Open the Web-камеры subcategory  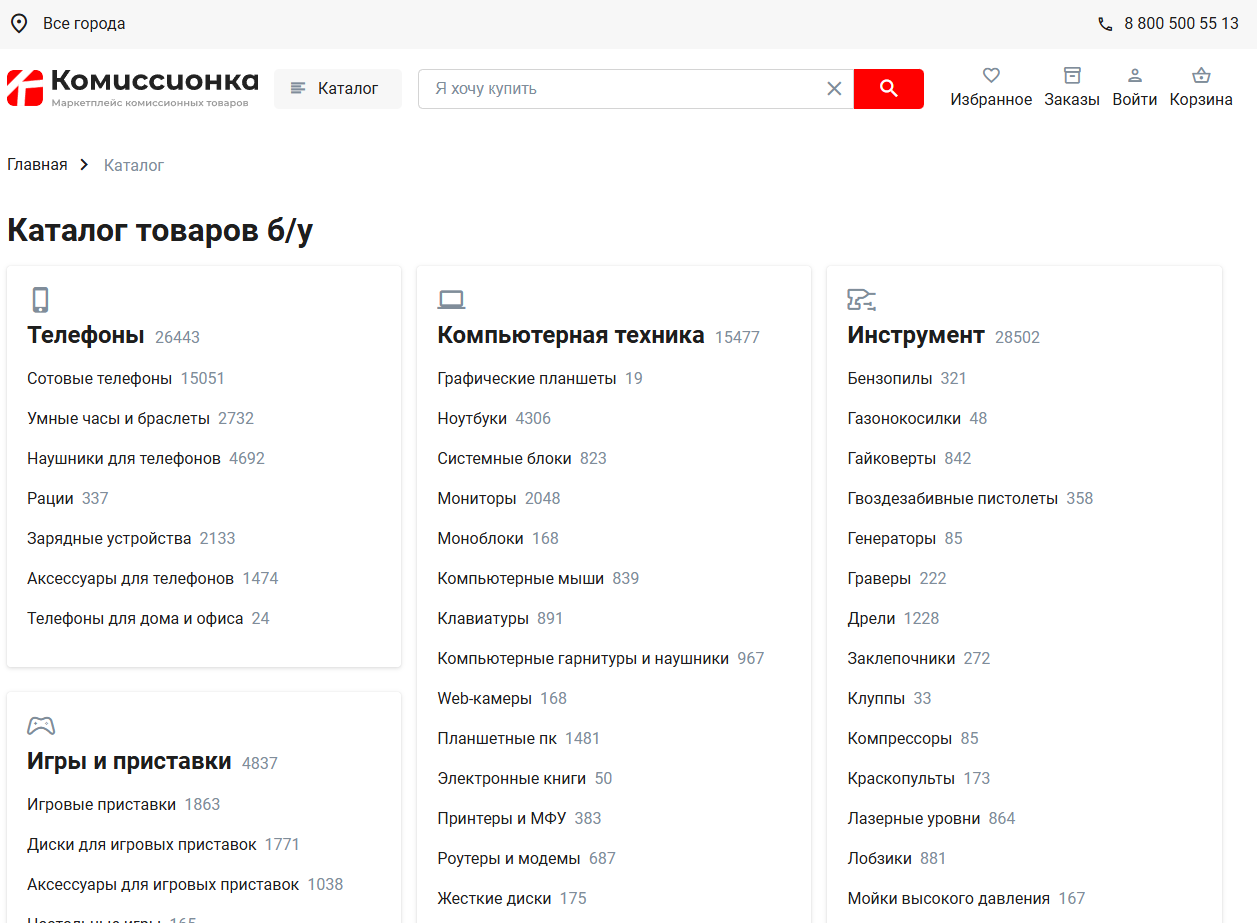pos(485,698)
